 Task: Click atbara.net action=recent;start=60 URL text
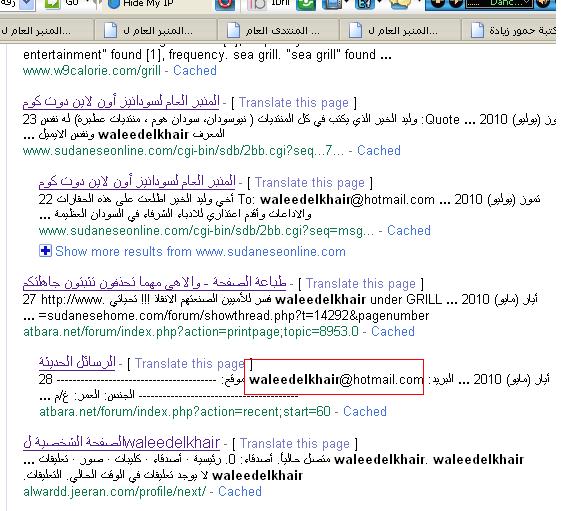click(185, 412)
